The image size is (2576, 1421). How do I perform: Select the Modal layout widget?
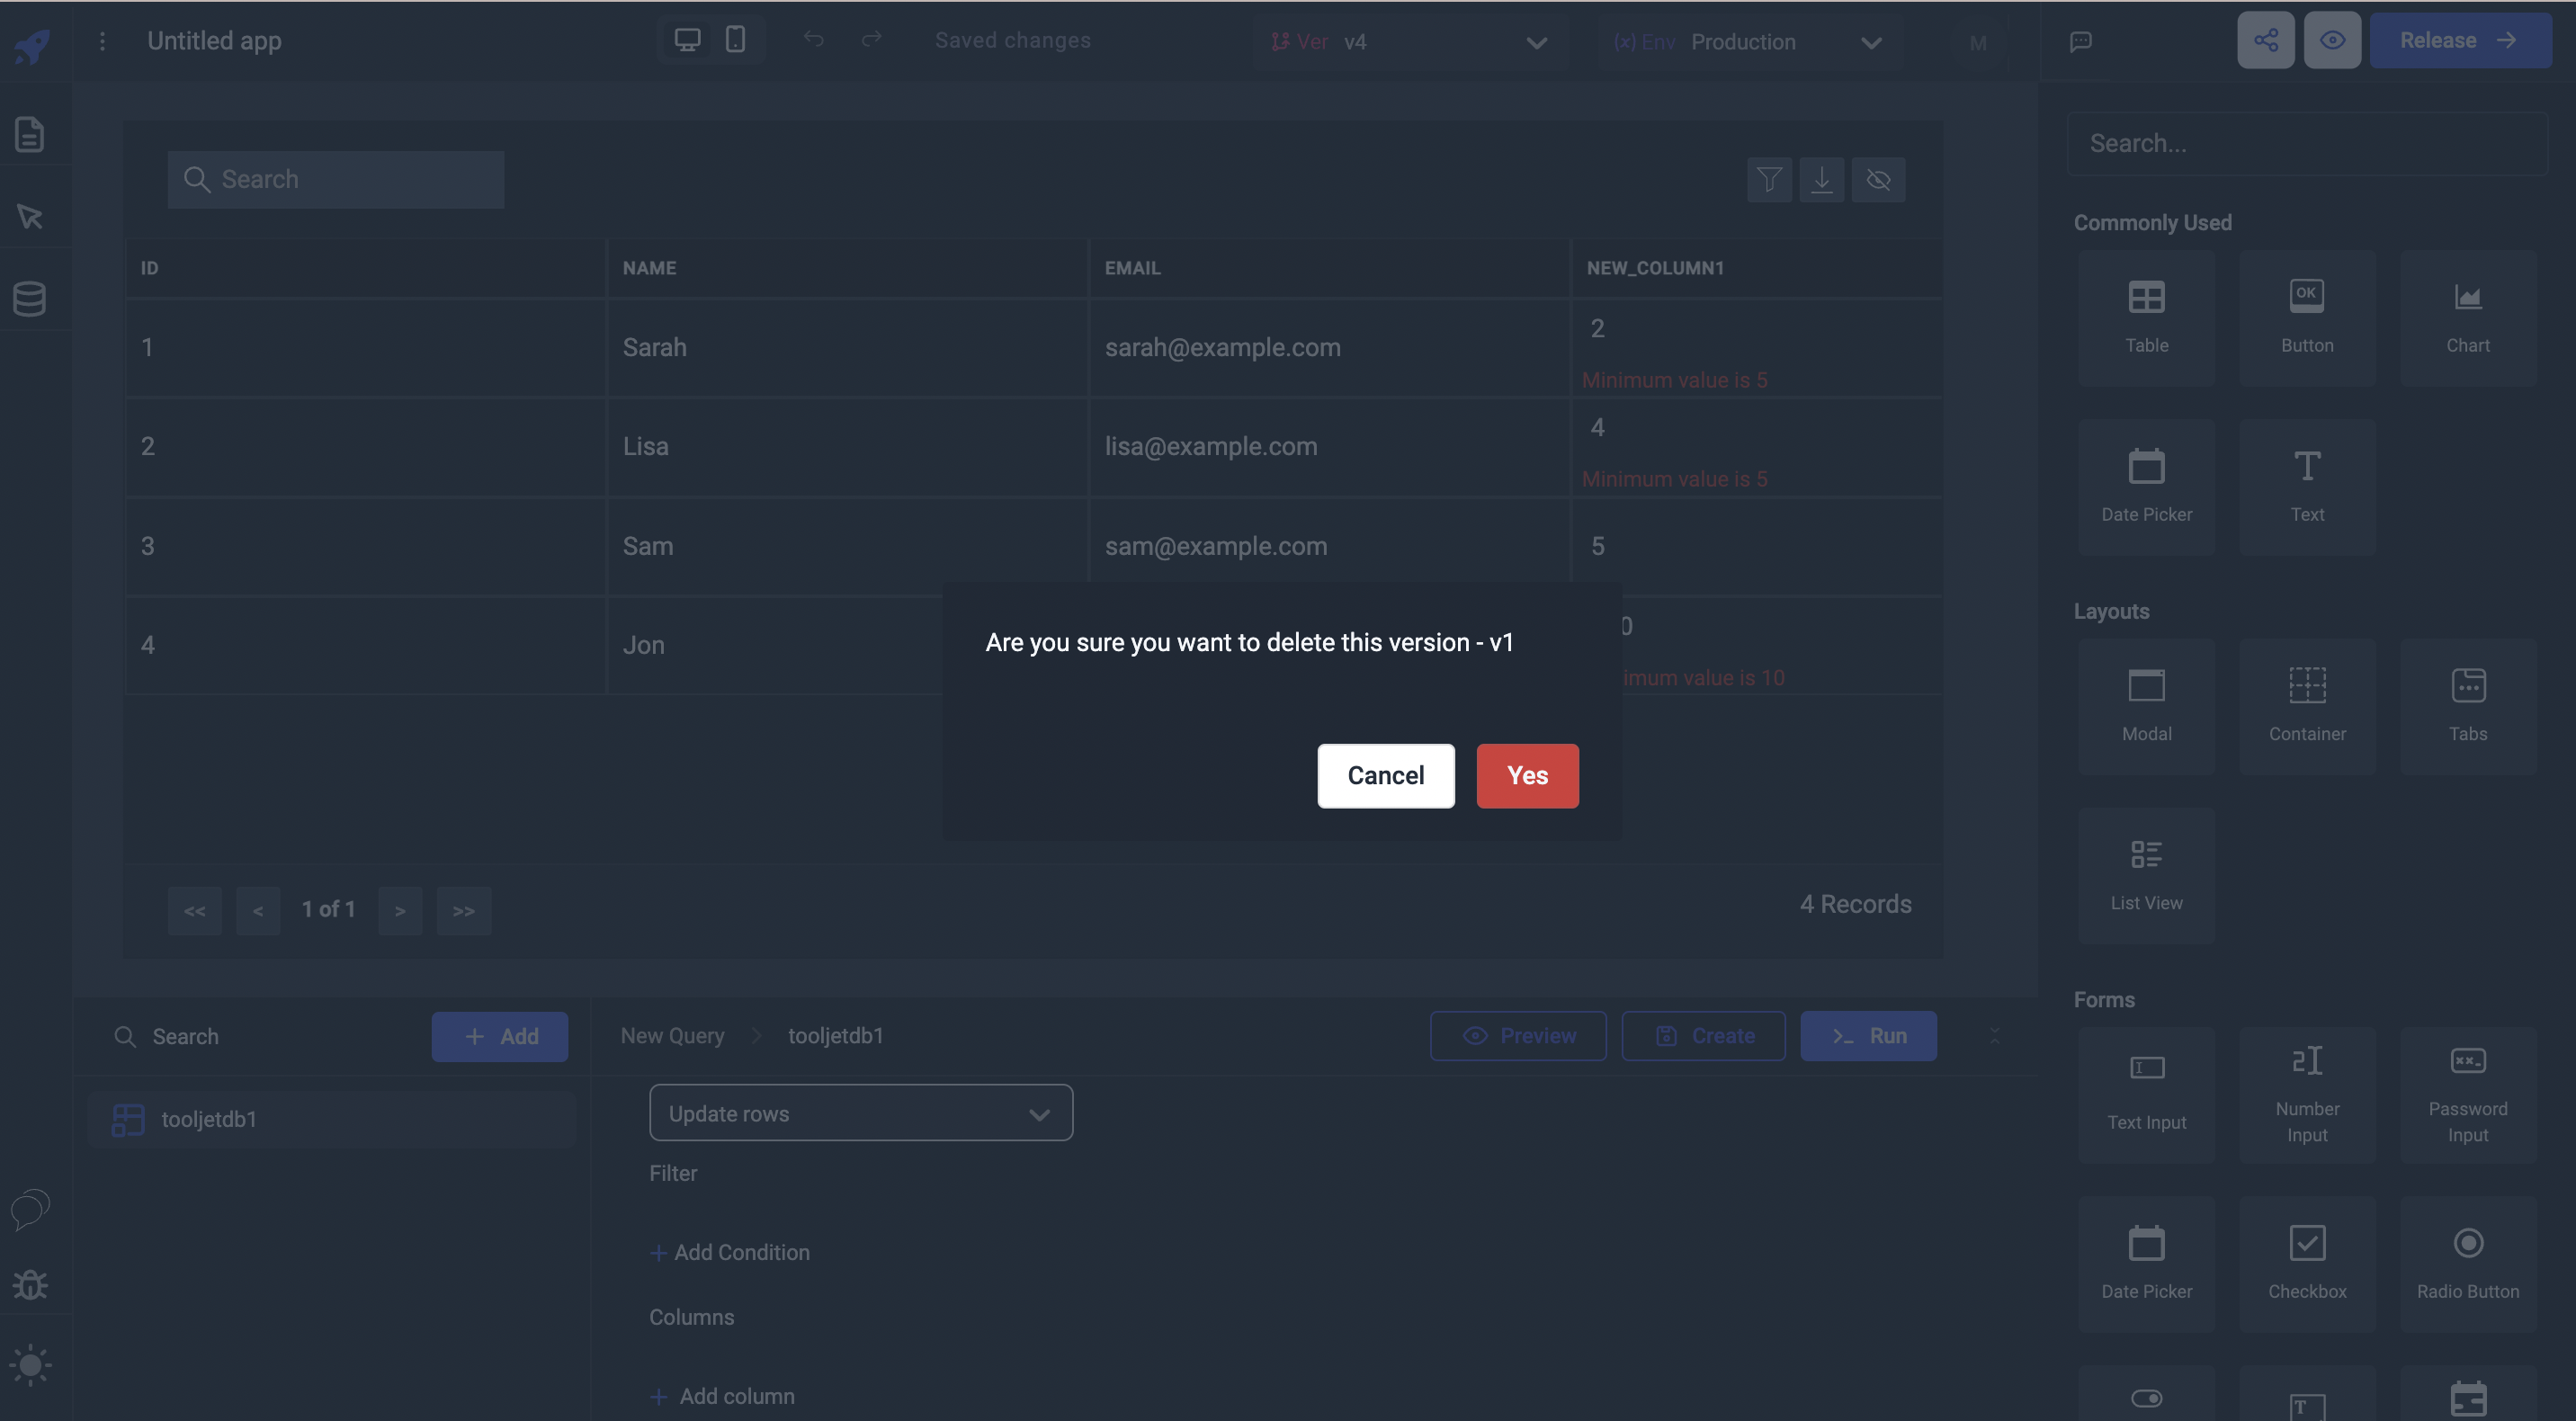[x=2147, y=704]
